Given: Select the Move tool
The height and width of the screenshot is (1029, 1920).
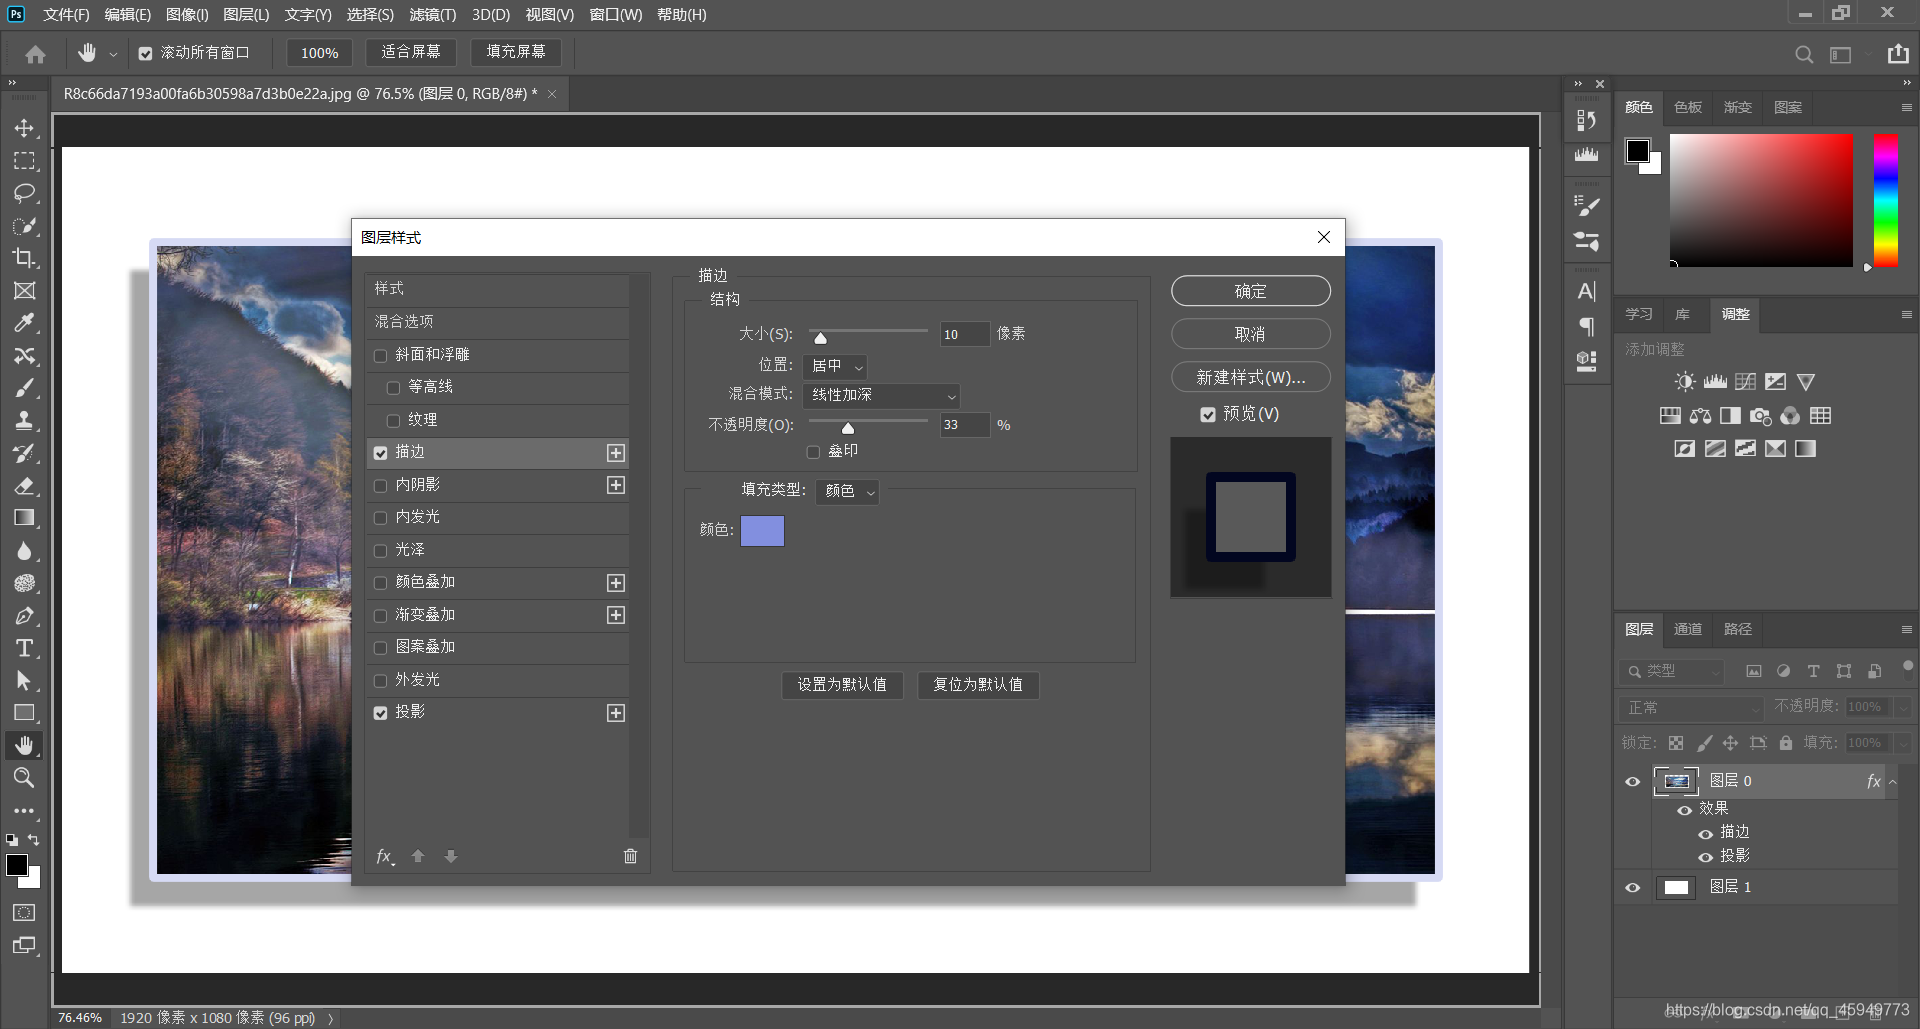Looking at the screenshot, I should pyautogui.click(x=24, y=128).
